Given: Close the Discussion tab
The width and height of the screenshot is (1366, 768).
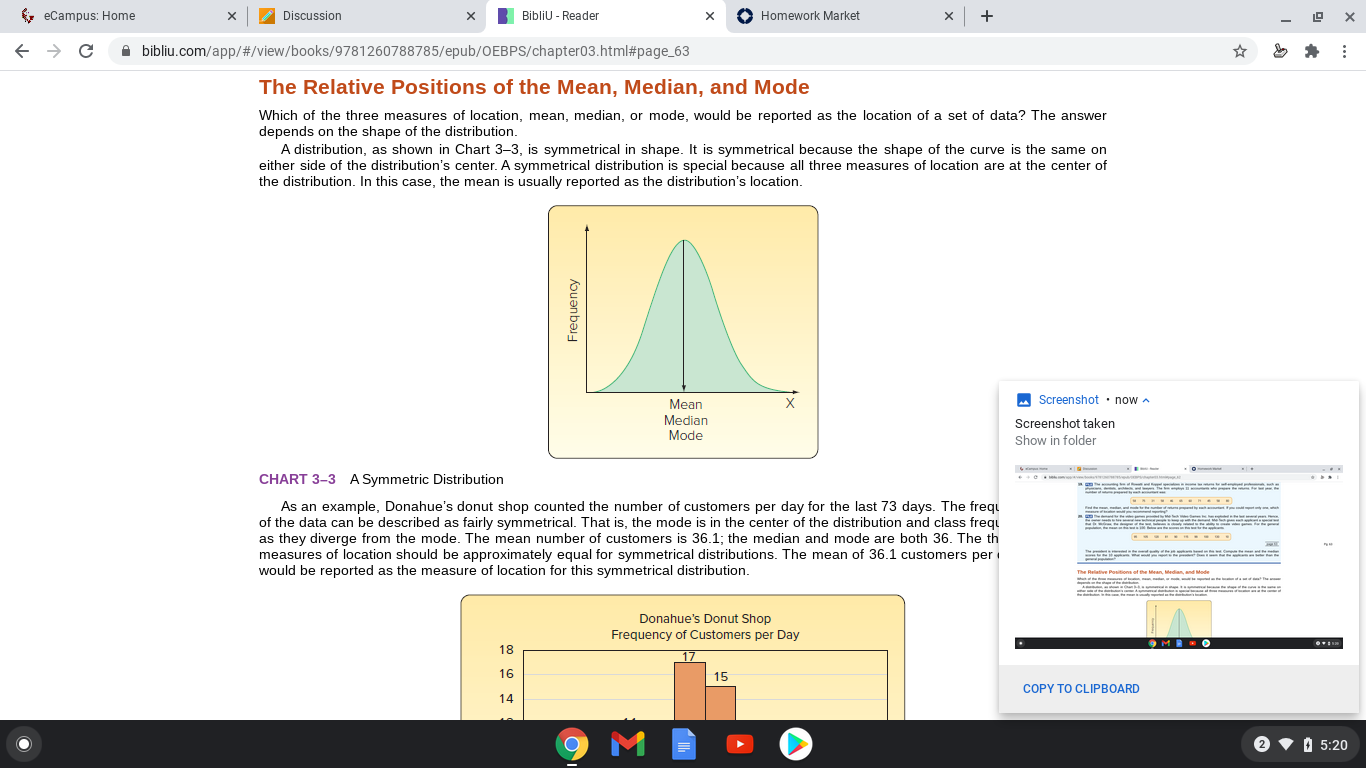Looking at the screenshot, I should point(471,16).
